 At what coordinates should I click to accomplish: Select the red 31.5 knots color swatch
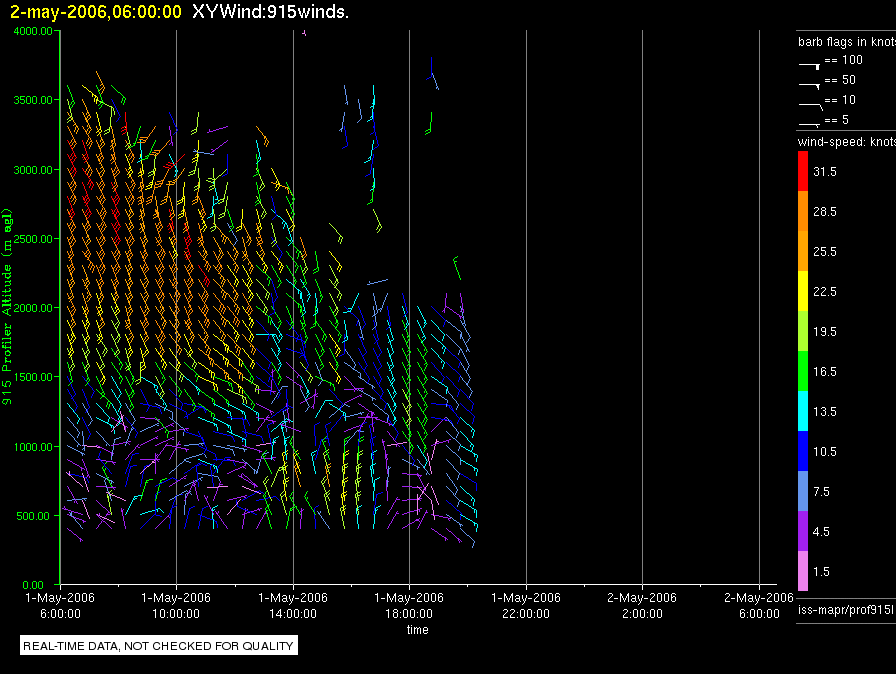click(x=803, y=172)
